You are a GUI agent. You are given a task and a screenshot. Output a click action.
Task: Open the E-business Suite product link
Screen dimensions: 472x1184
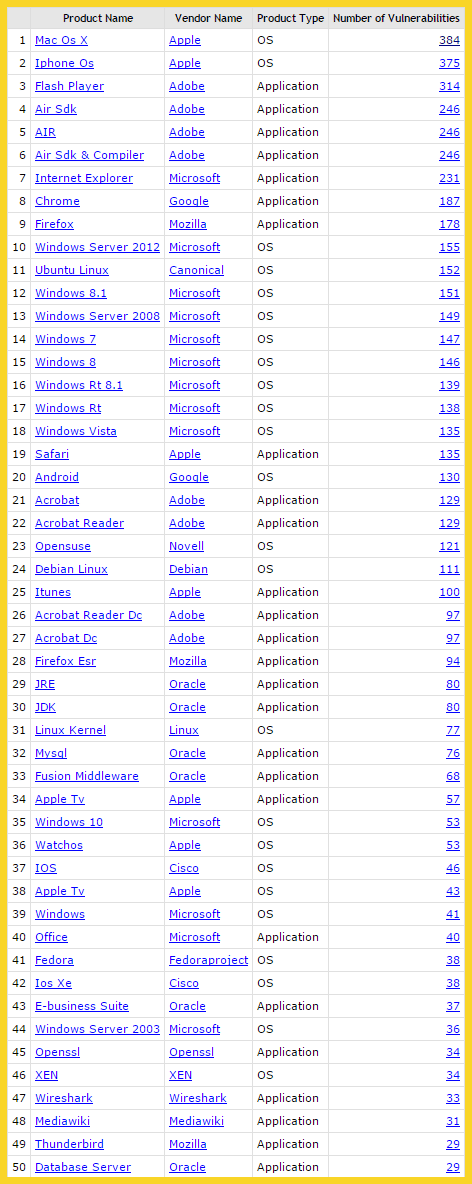click(x=82, y=1007)
